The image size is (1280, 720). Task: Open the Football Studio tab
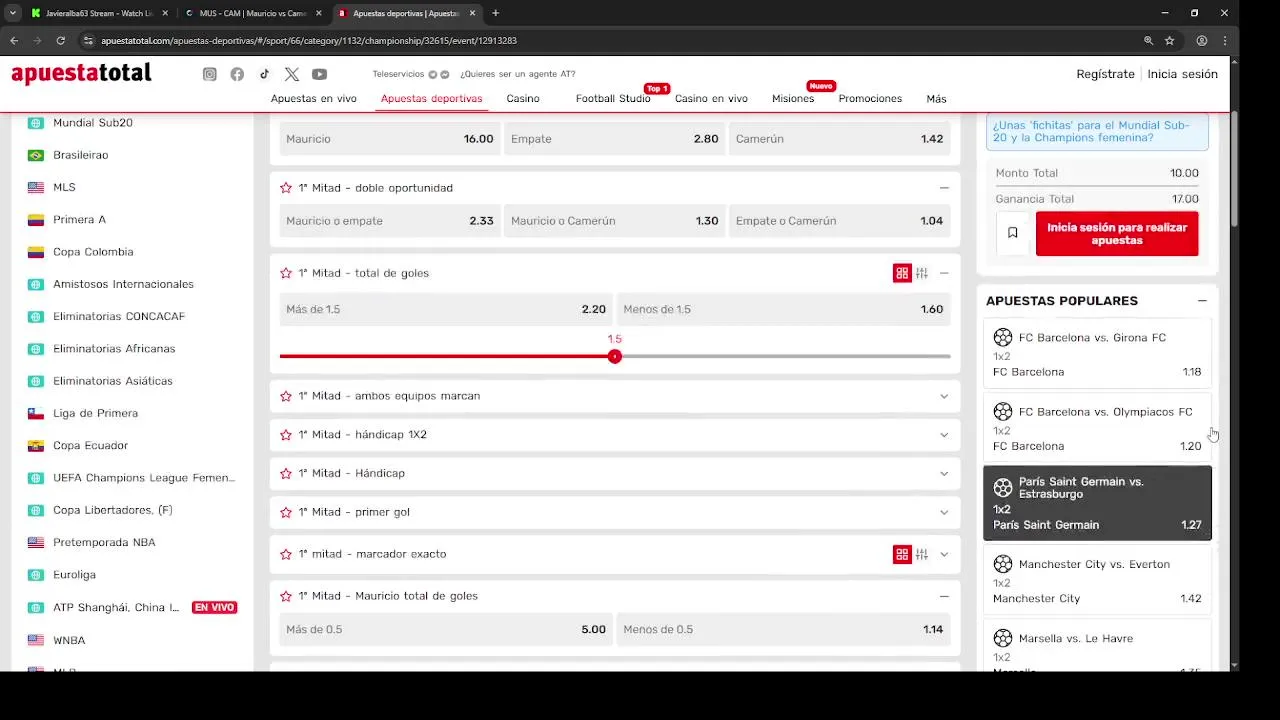click(x=613, y=99)
